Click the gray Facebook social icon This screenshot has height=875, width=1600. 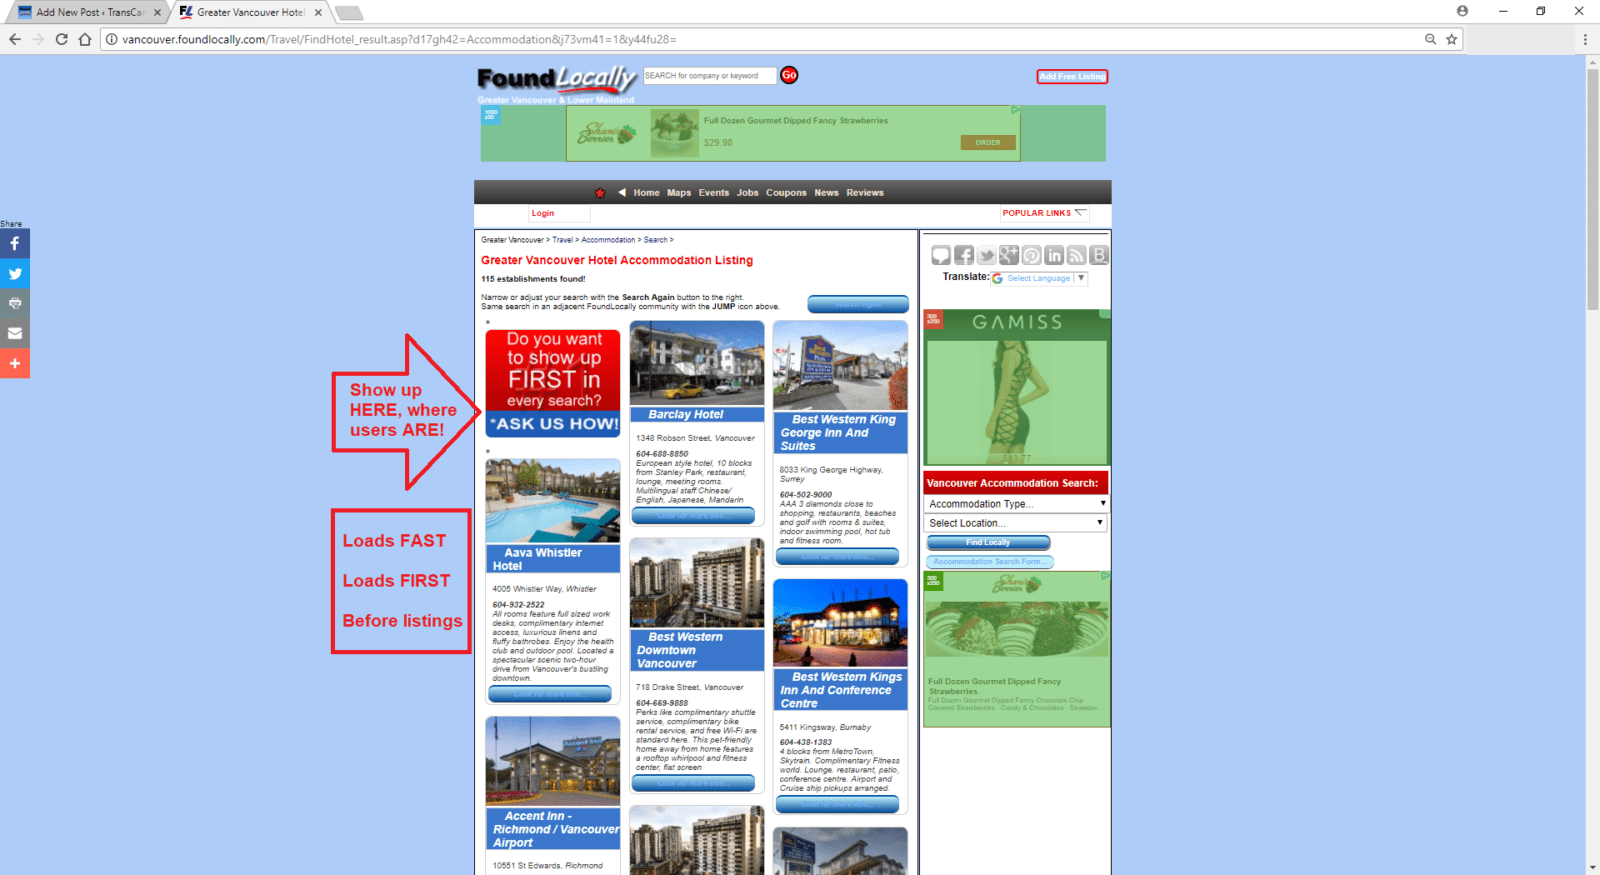point(964,255)
